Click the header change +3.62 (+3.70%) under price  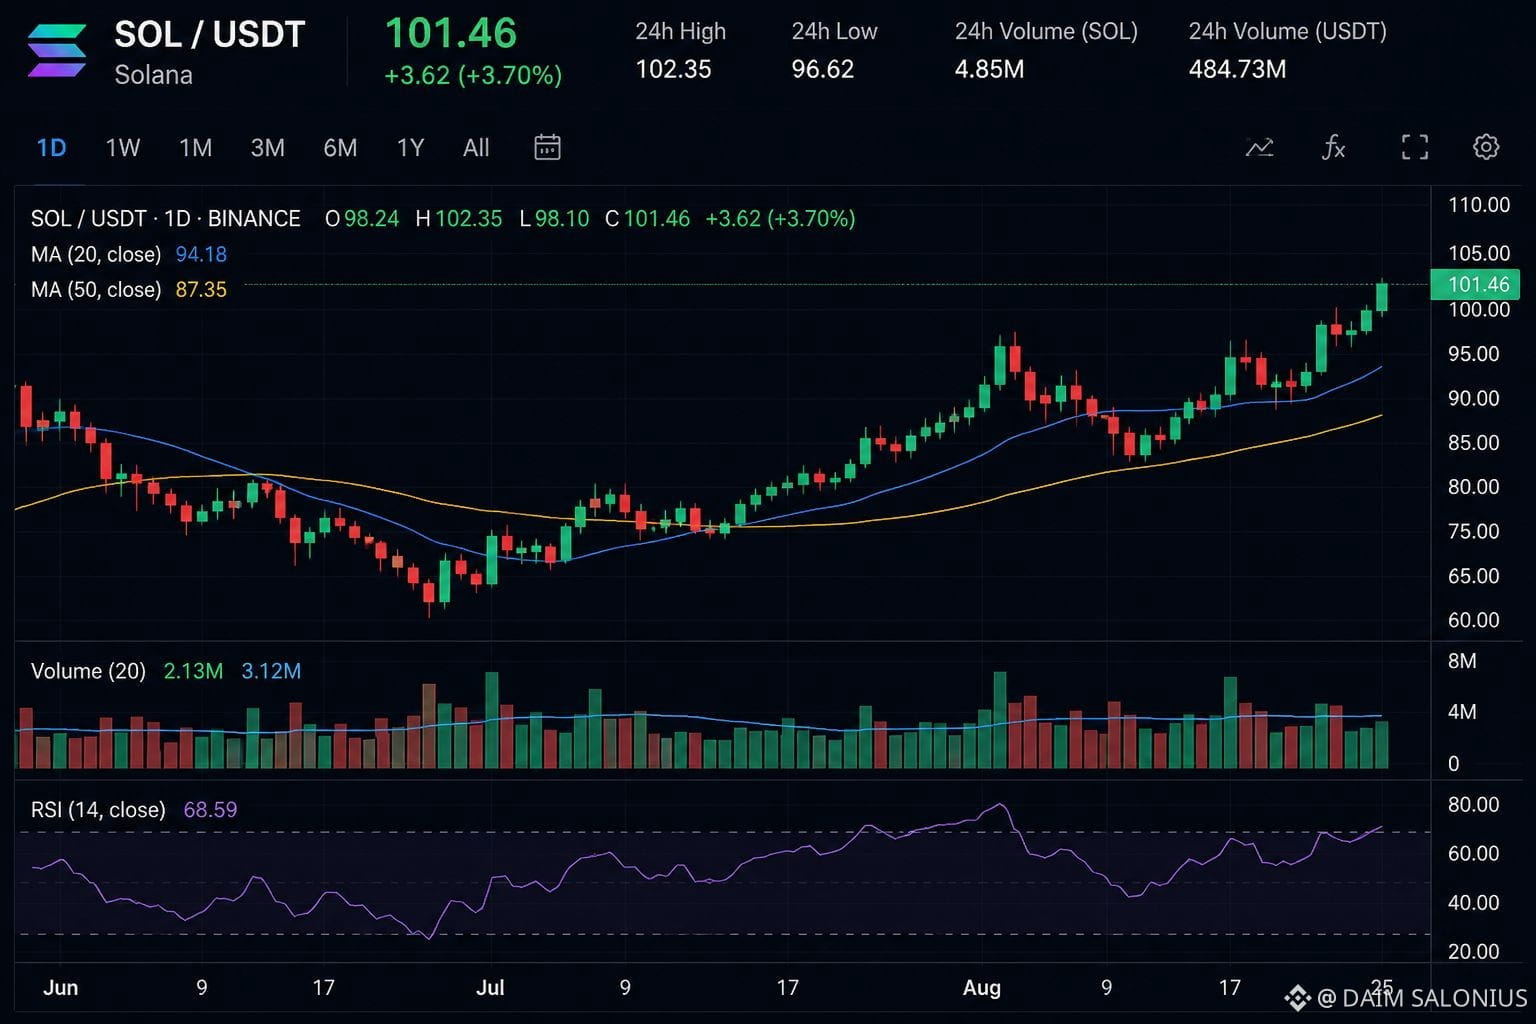pos(473,76)
